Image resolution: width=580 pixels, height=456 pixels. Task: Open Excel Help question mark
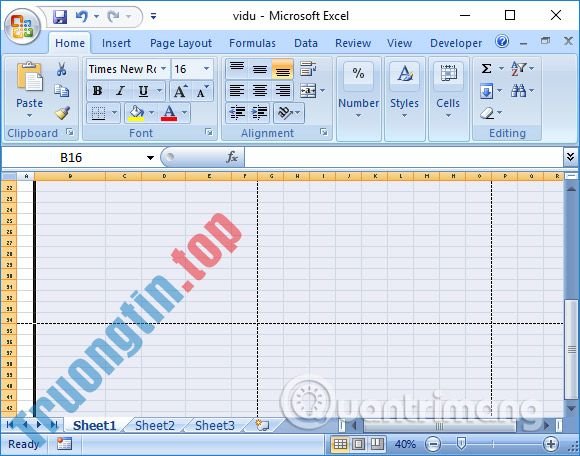502,41
